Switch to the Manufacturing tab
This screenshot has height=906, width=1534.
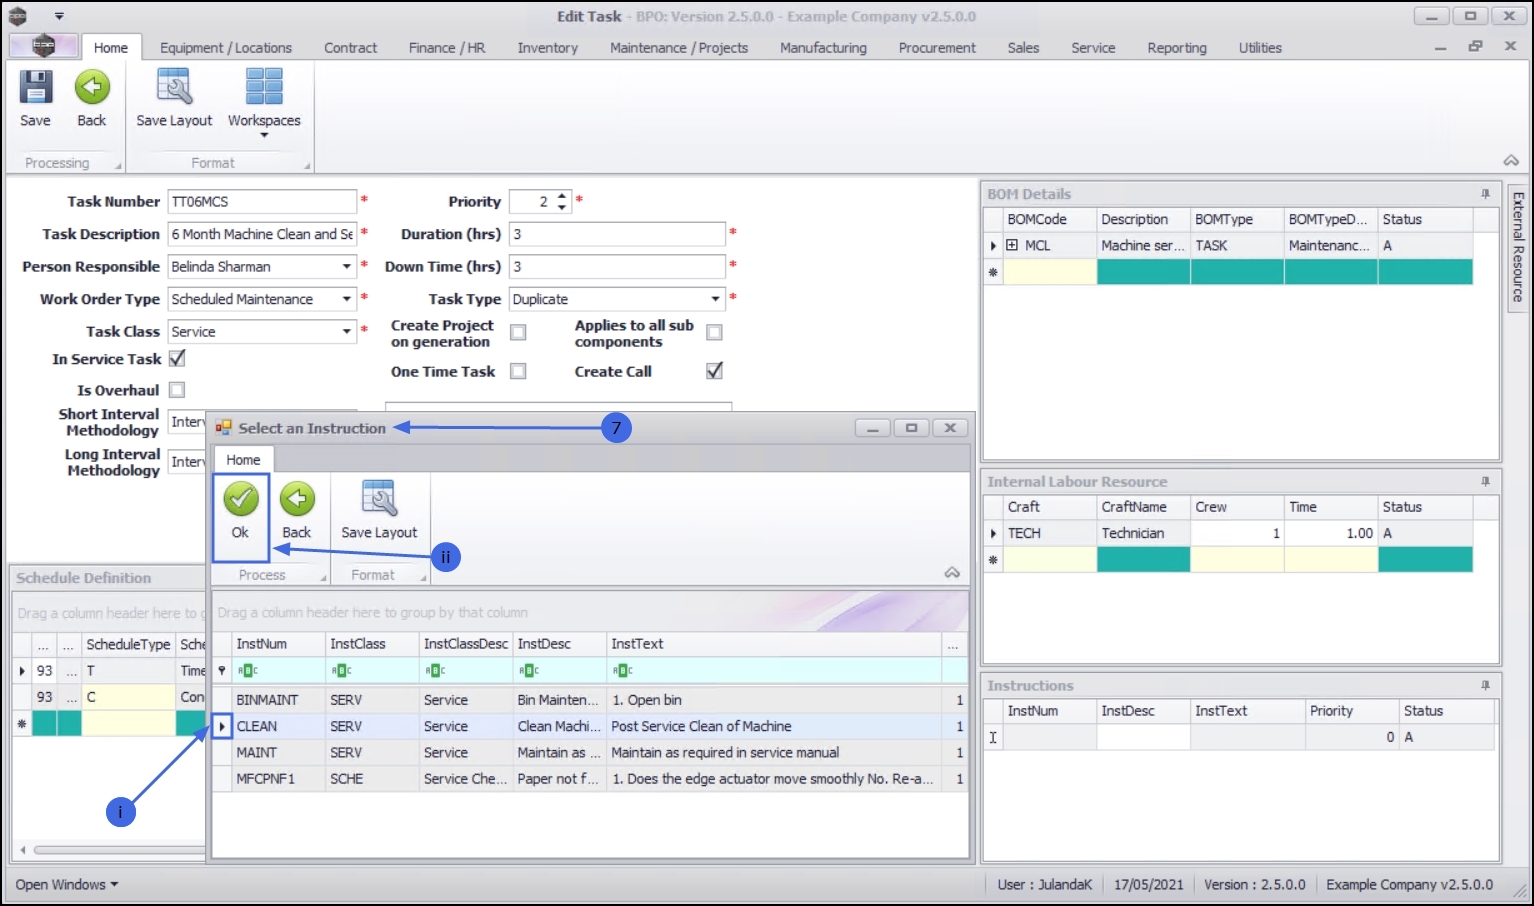(823, 48)
